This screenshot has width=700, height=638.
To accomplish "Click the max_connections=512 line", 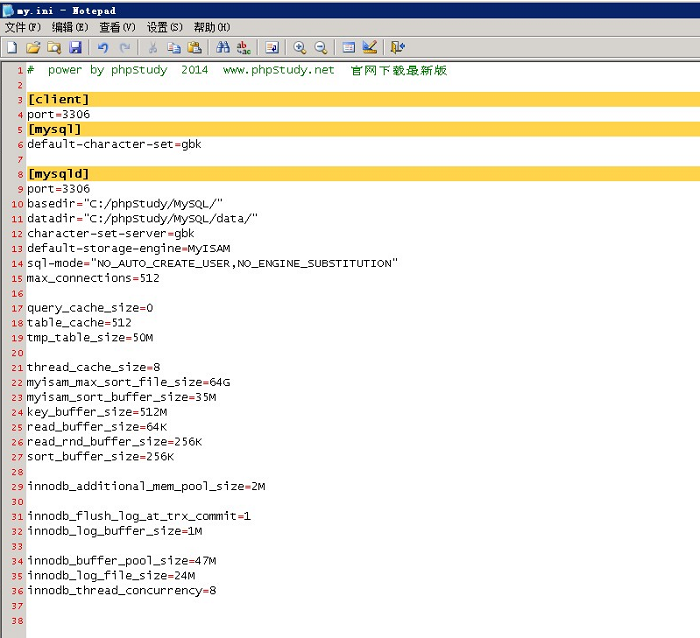I will (93, 278).
